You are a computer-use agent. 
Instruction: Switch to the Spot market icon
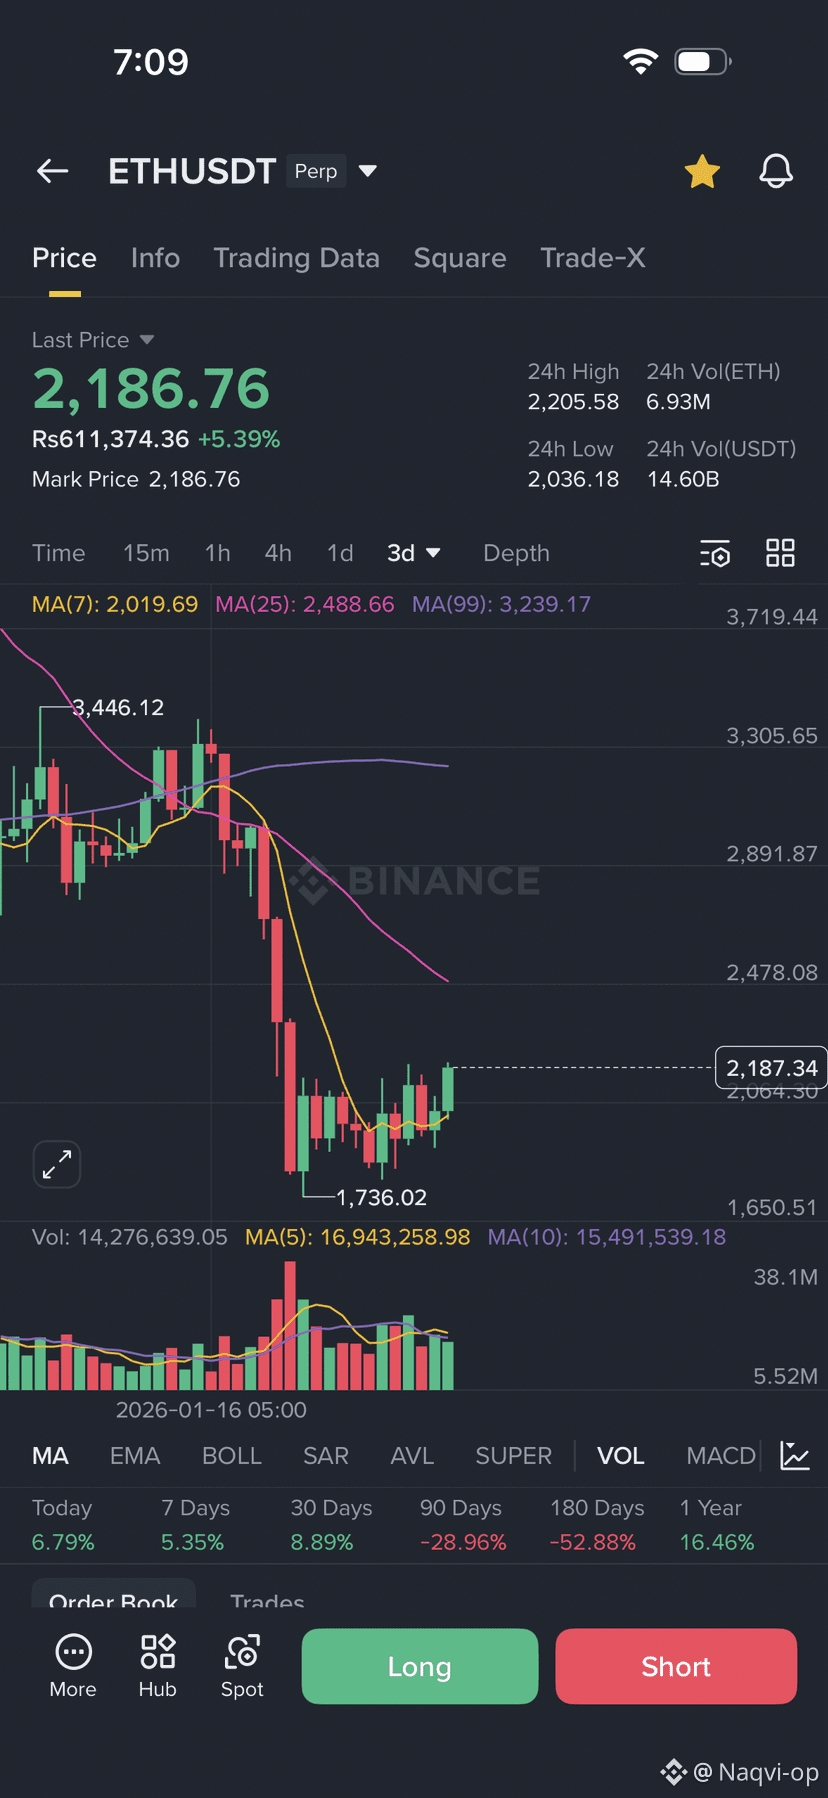coord(242,1652)
